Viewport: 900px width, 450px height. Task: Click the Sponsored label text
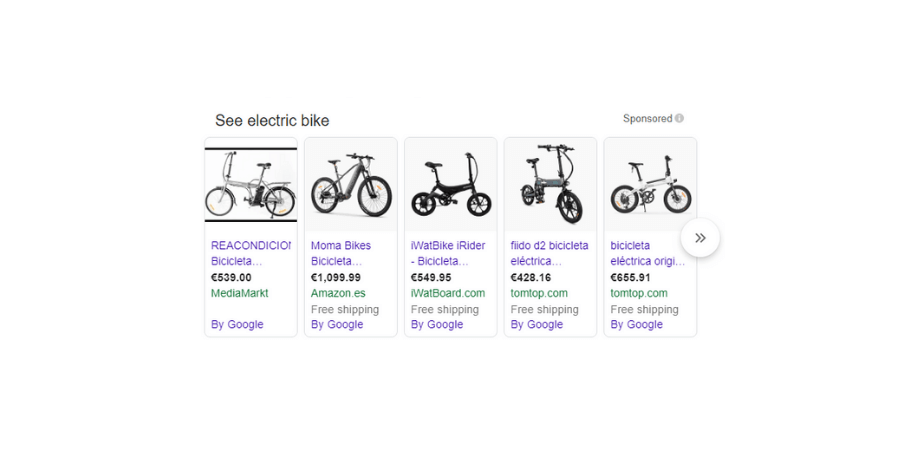647,118
